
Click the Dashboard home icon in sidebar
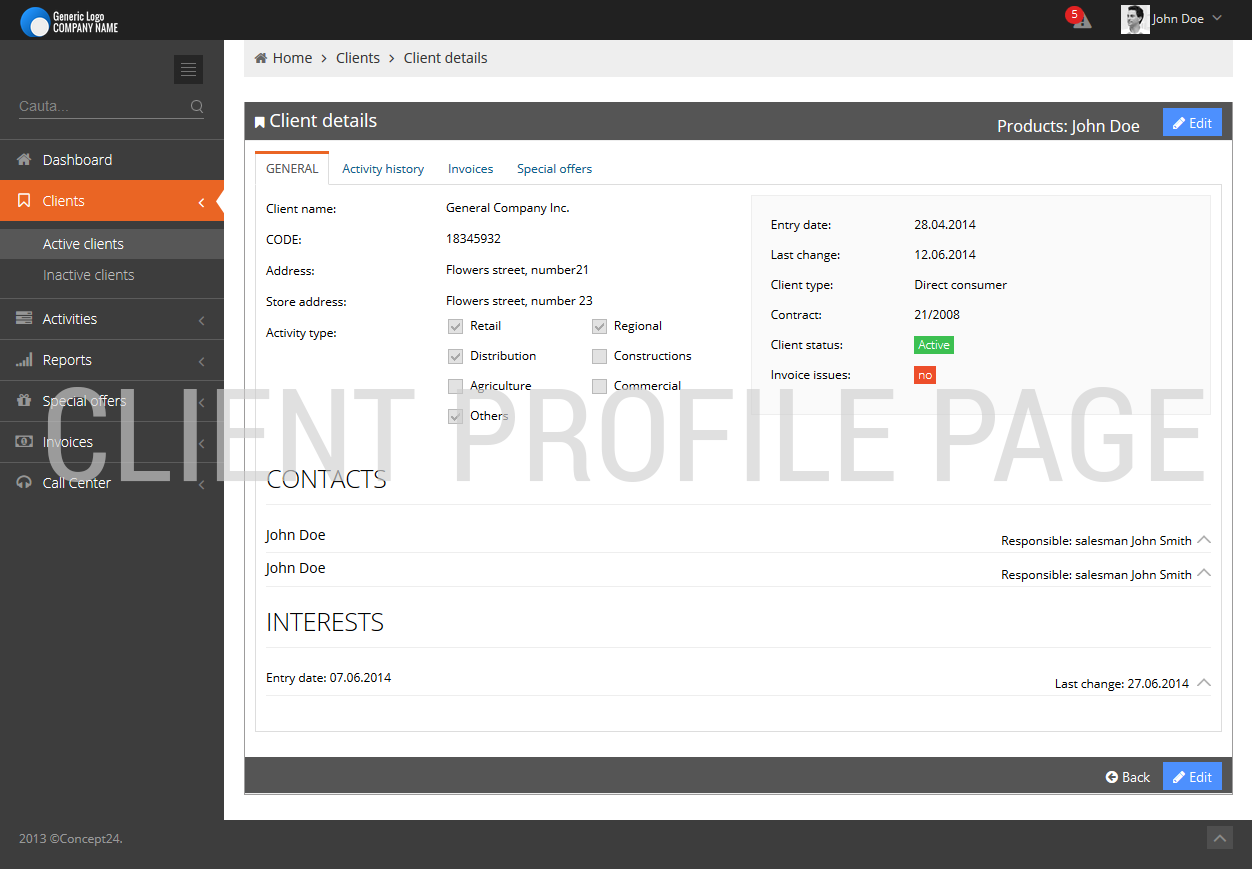coord(24,160)
